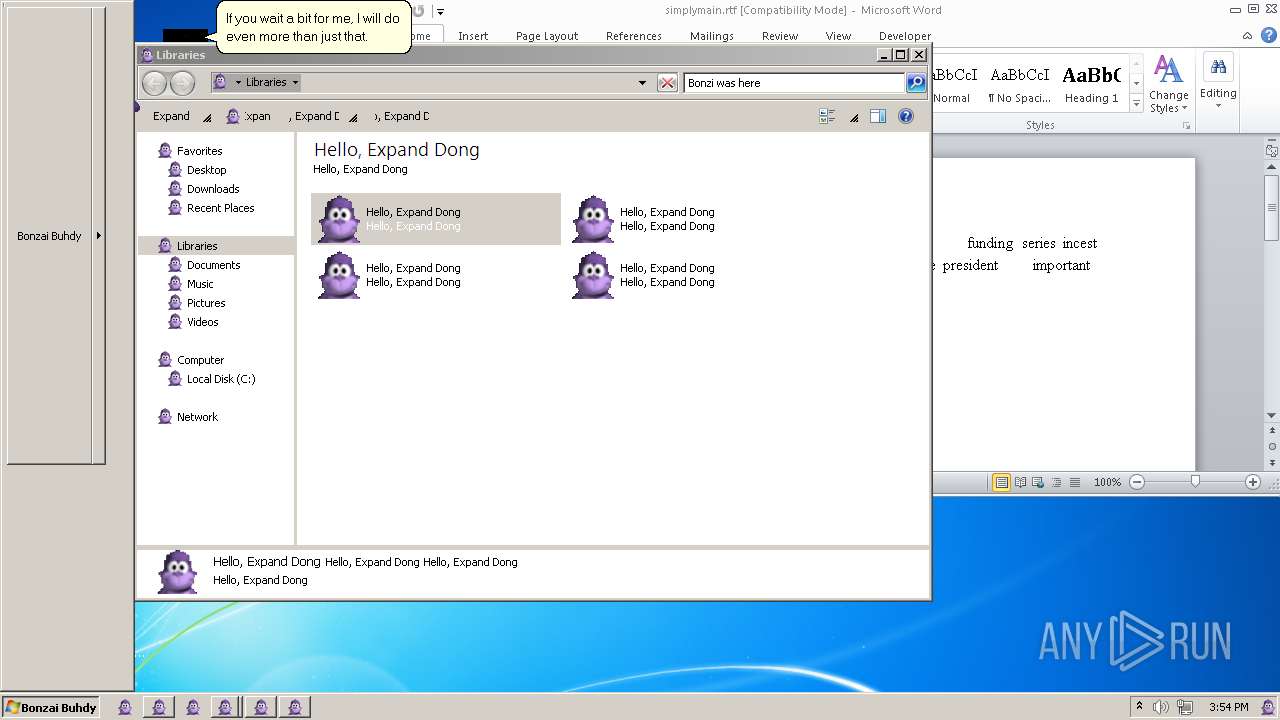The image size is (1280, 720).
Task: Select Favorites in navigation pane
Action: [199, 151]
